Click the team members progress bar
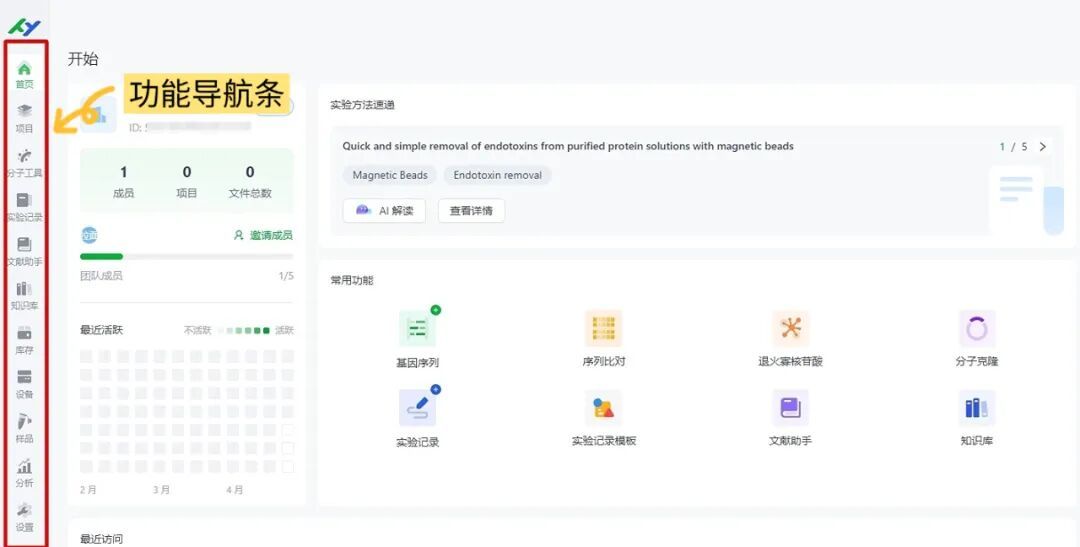Screen dimensions: 1080x547 click(186, 257)
